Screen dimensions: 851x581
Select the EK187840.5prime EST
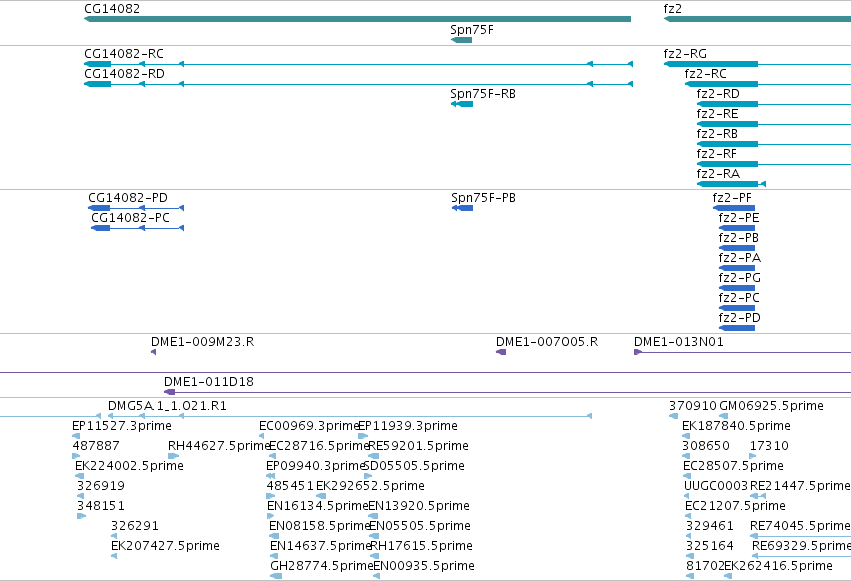click(686, 436)
